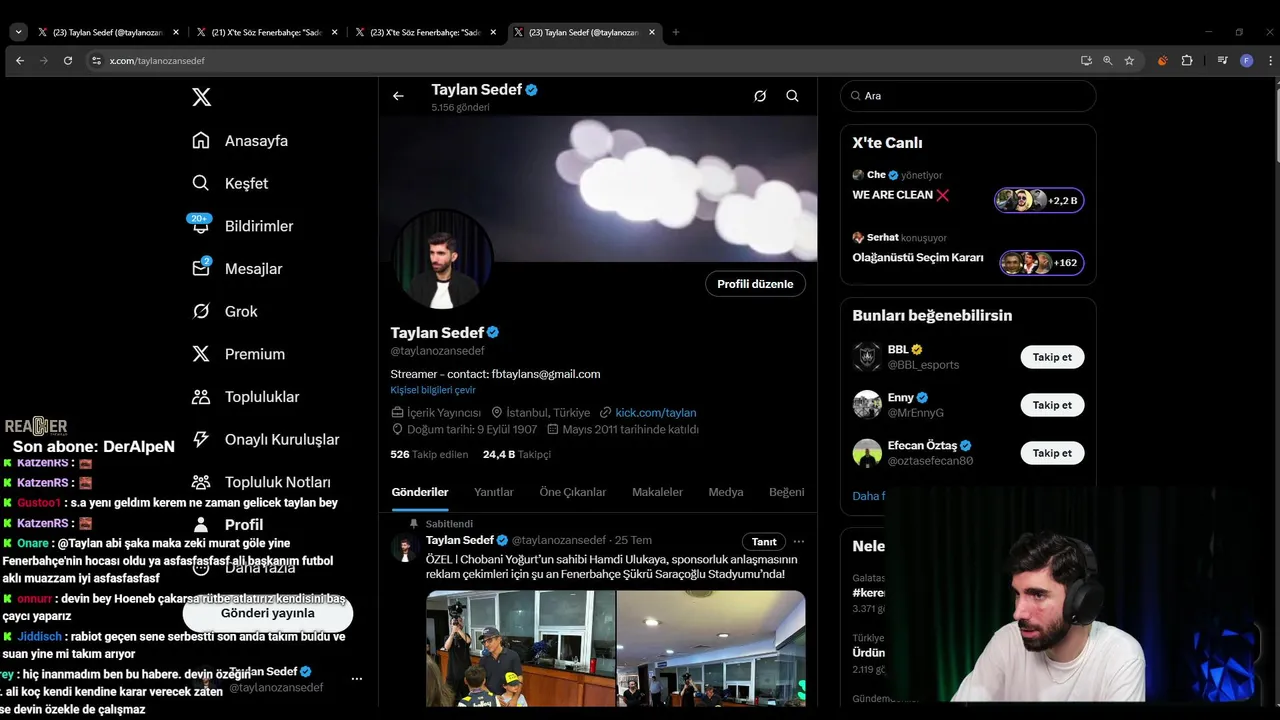
Task: Follow Enny with Takip et button
Action: point(1052,405)
